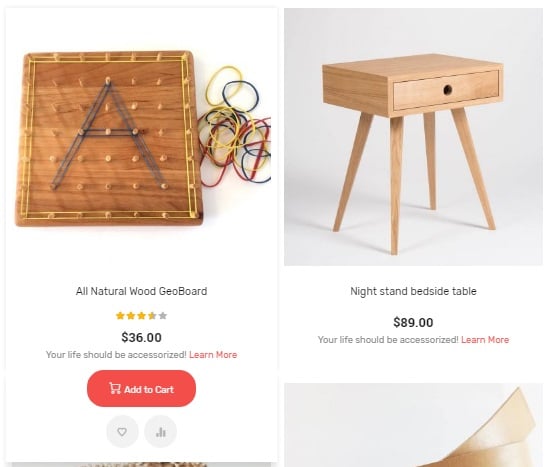
Task: View the night stand product image
Action: pyautogui.click(x=413, y=137)
